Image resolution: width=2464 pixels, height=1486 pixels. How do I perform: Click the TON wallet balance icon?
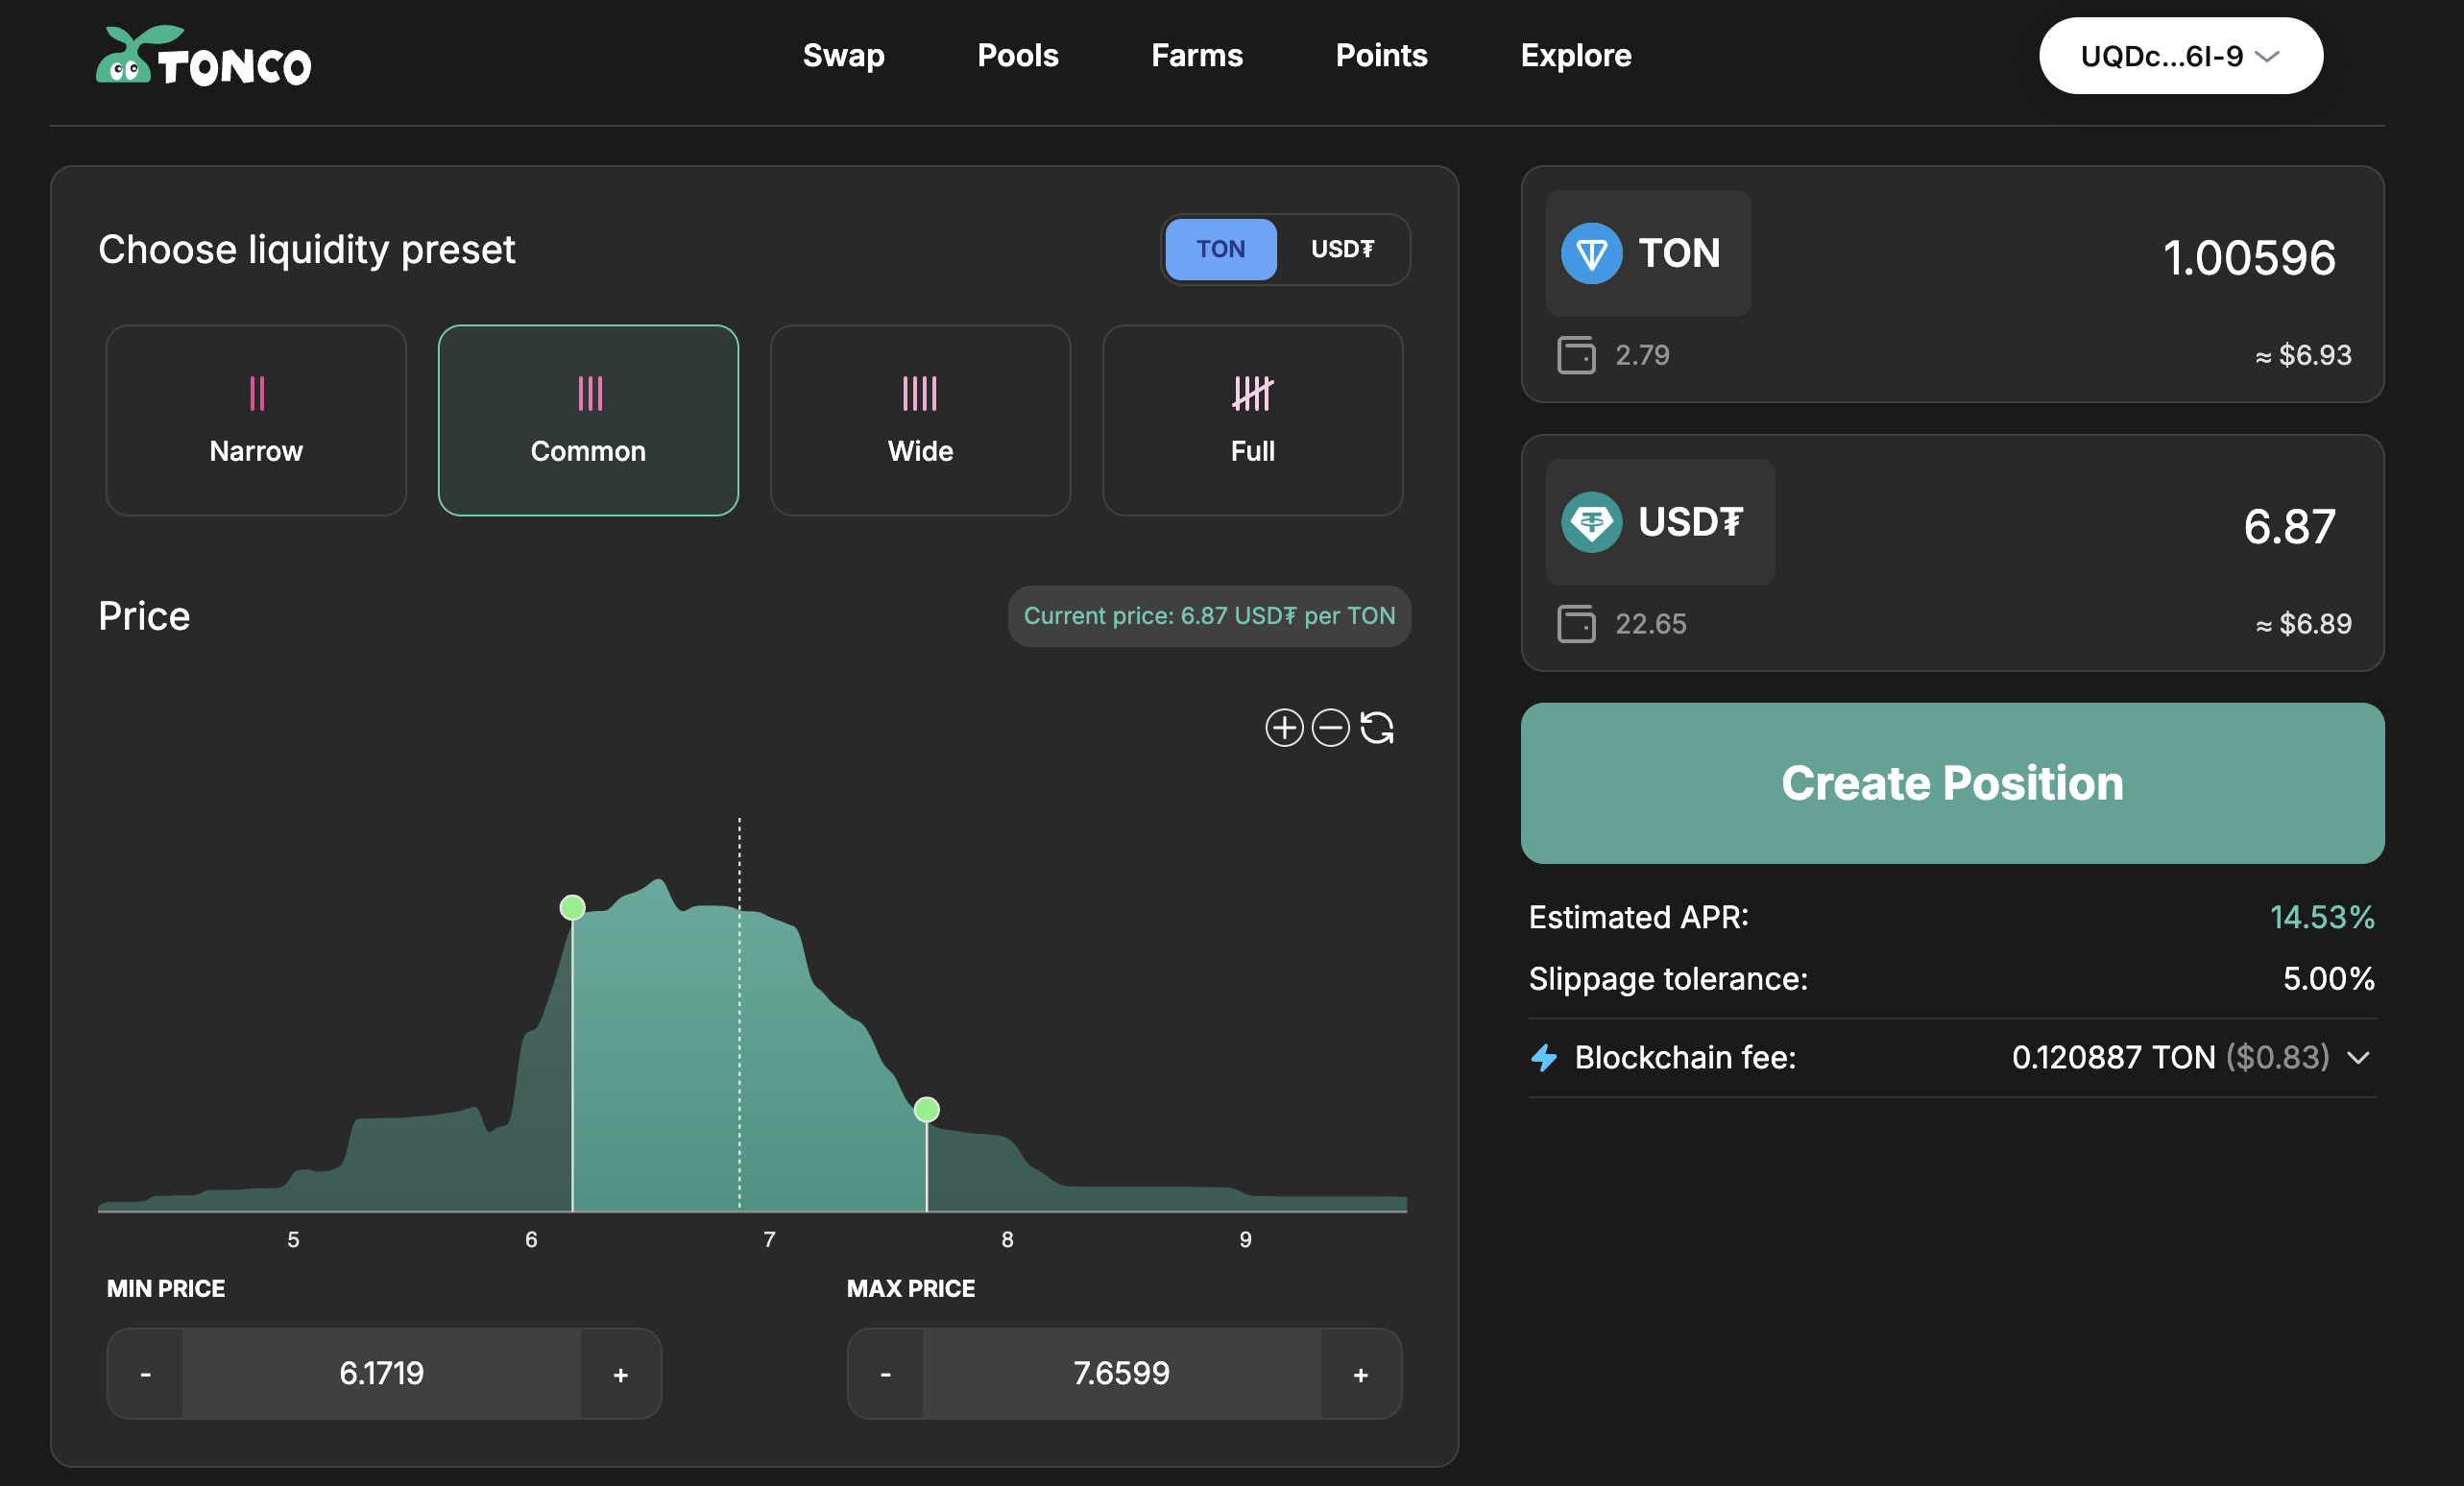[1576, 355]
